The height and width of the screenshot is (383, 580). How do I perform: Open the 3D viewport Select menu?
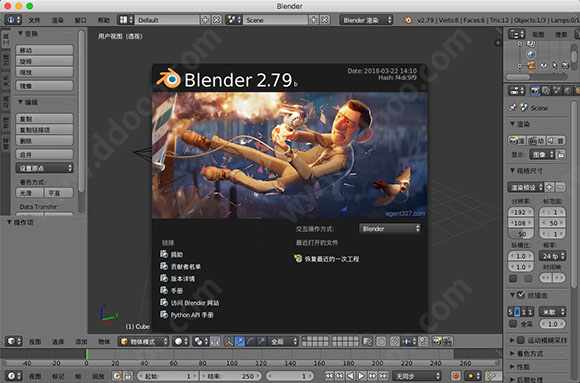click(x=58, y=342)
